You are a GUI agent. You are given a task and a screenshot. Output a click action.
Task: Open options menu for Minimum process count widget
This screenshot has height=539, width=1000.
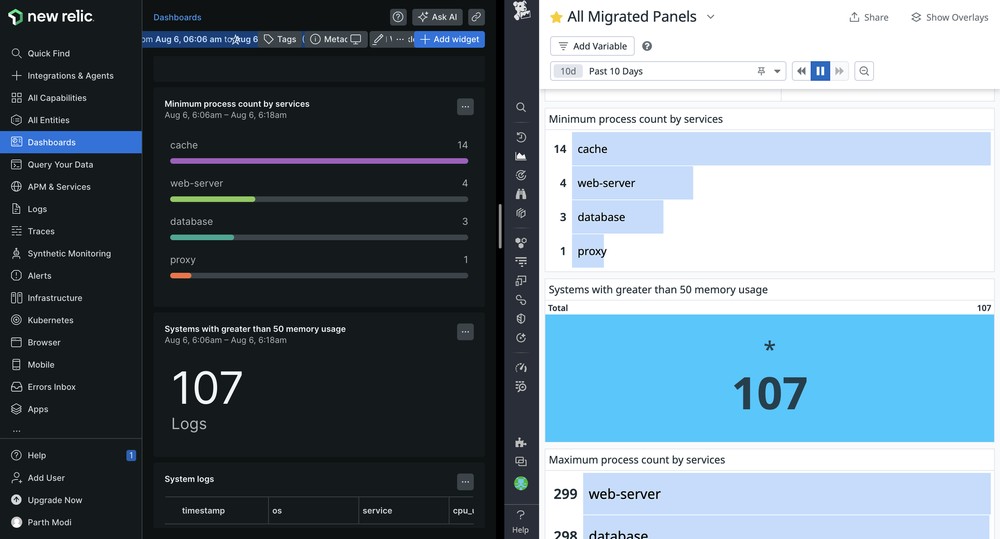(x=465, y=107)
